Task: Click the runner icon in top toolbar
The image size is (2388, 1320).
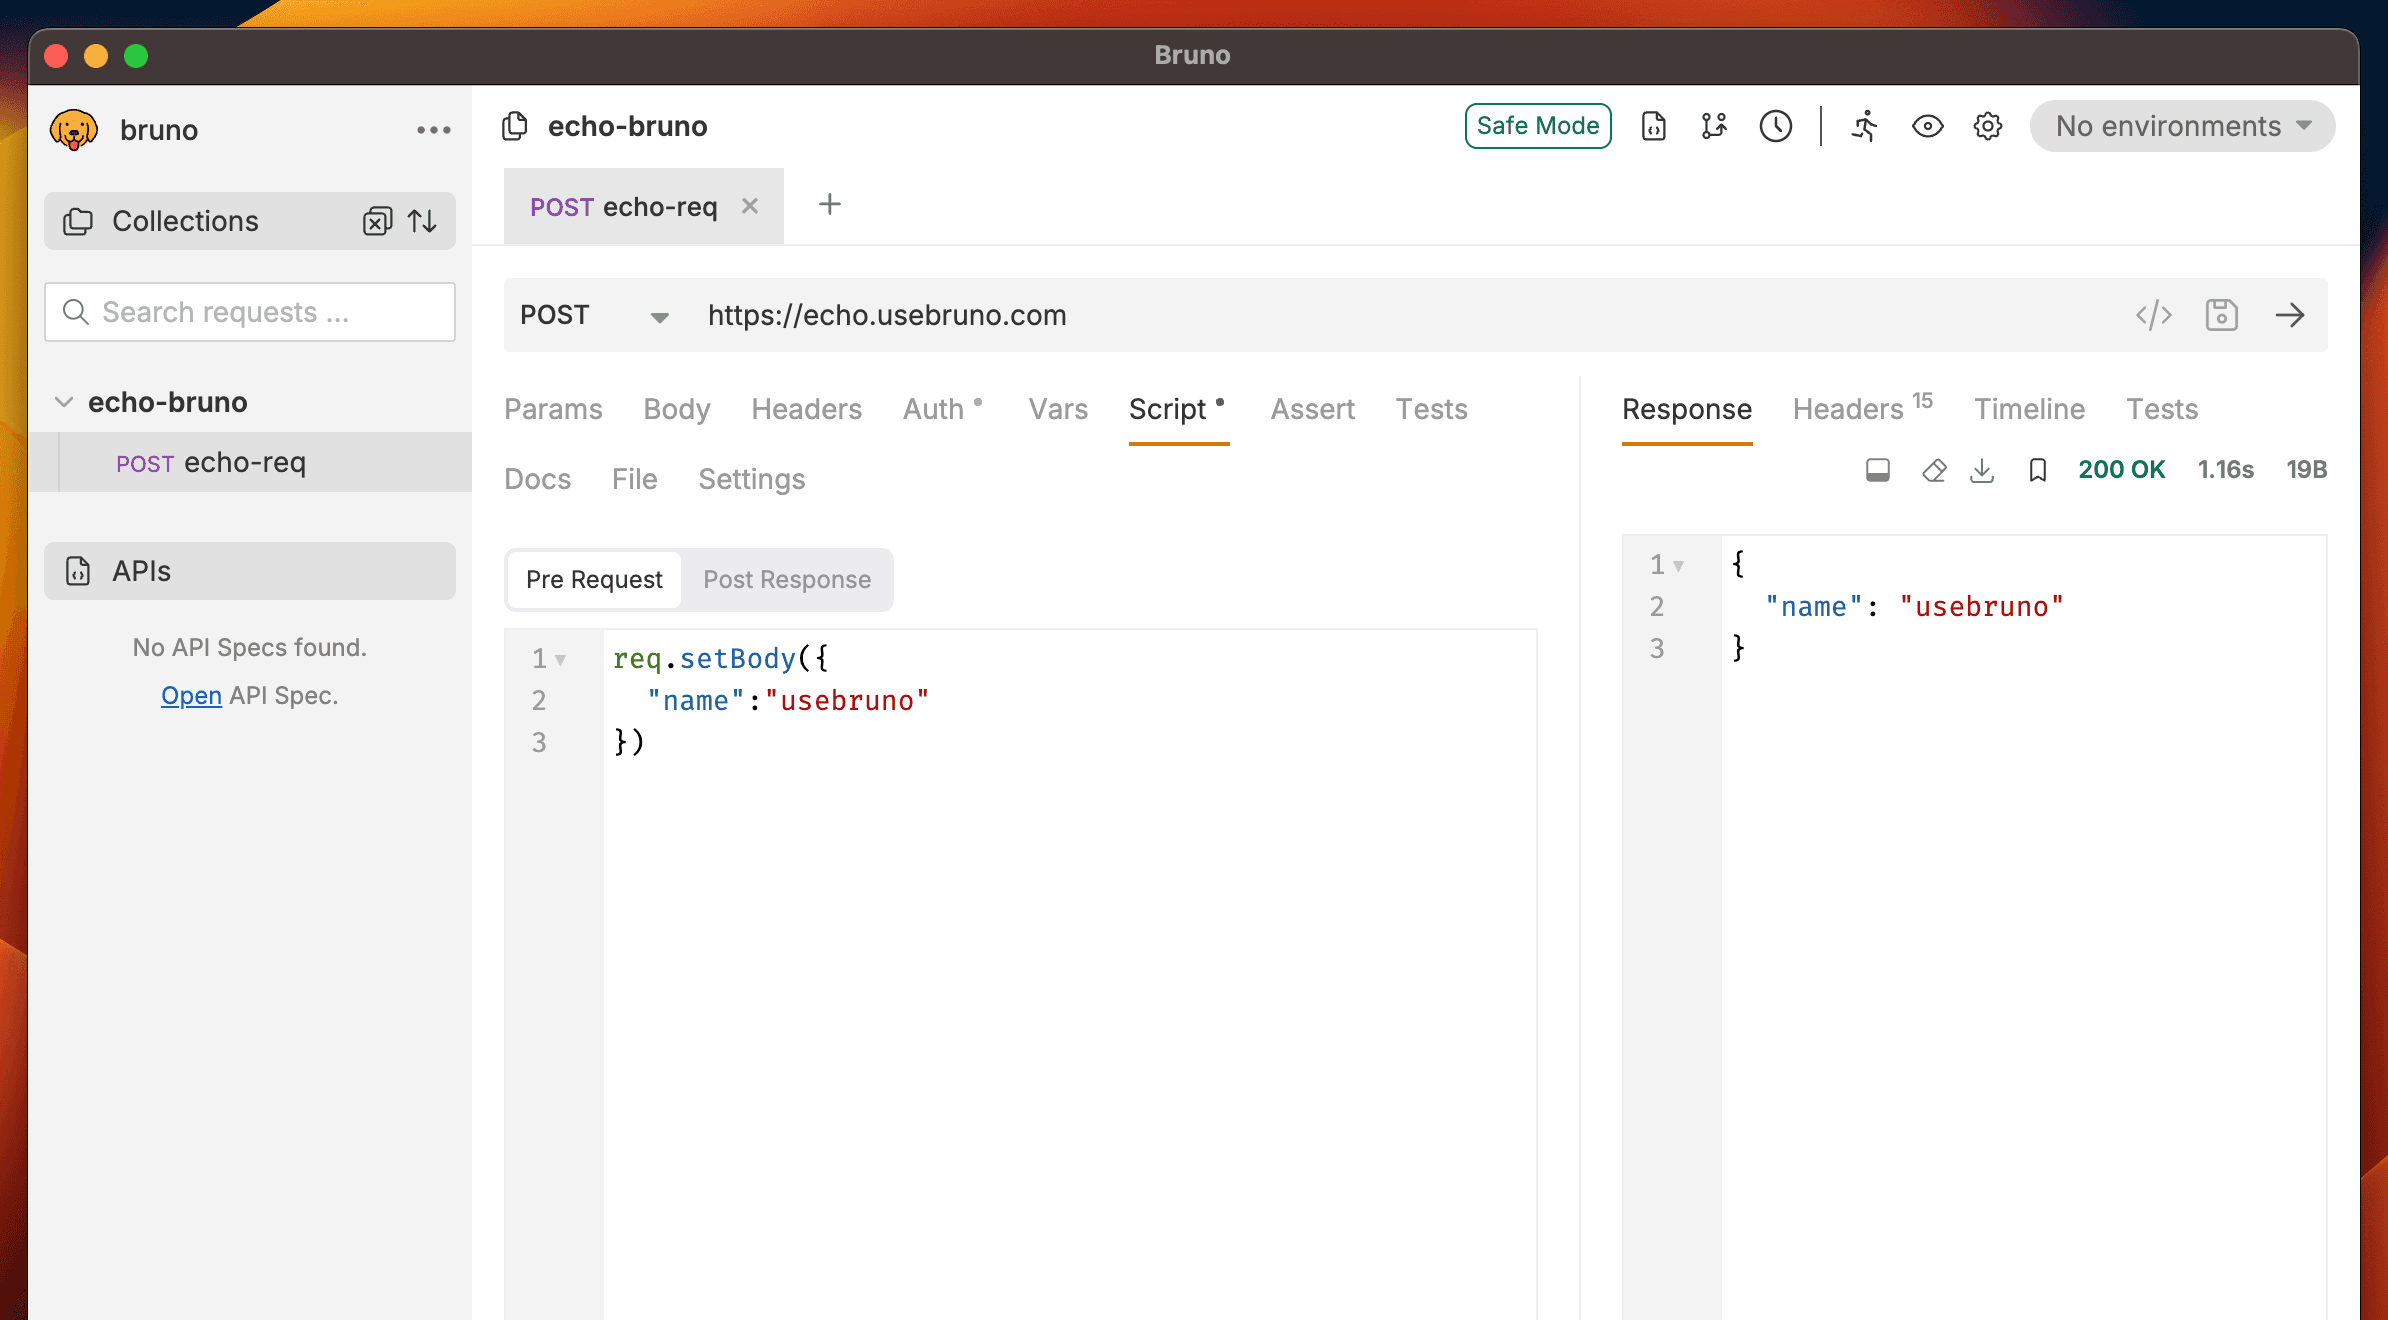Action: point(1864,126)
